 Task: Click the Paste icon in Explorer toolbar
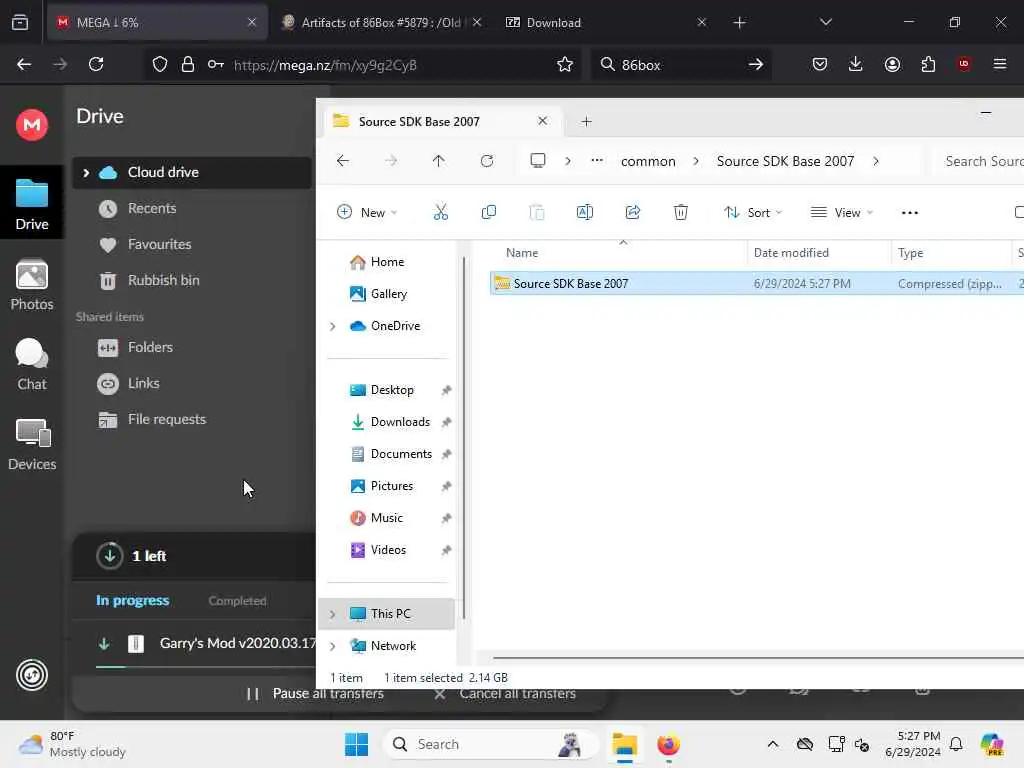point(536,212)
